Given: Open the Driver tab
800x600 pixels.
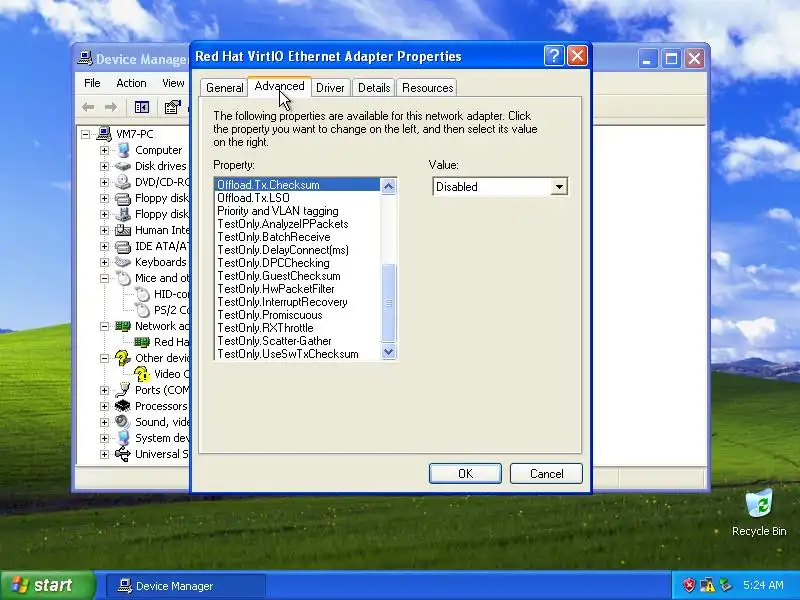Looking at the screenshot, I should [x=330, y=88].
